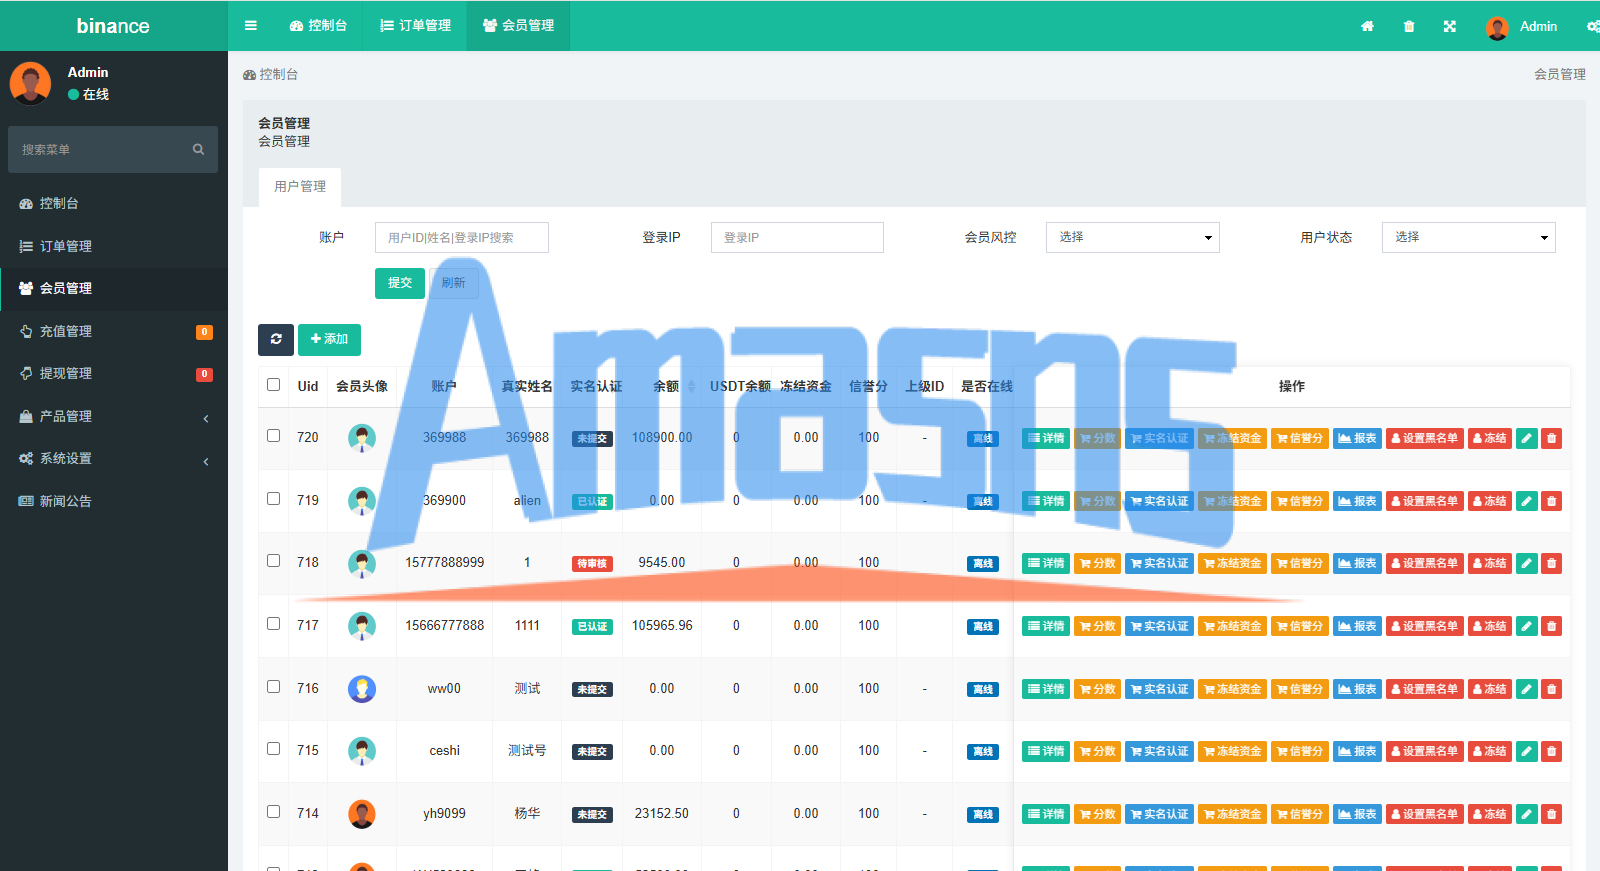Open the Admin avatar in header
This screenshot has height=871, width=1600.
coord(1497,28)
